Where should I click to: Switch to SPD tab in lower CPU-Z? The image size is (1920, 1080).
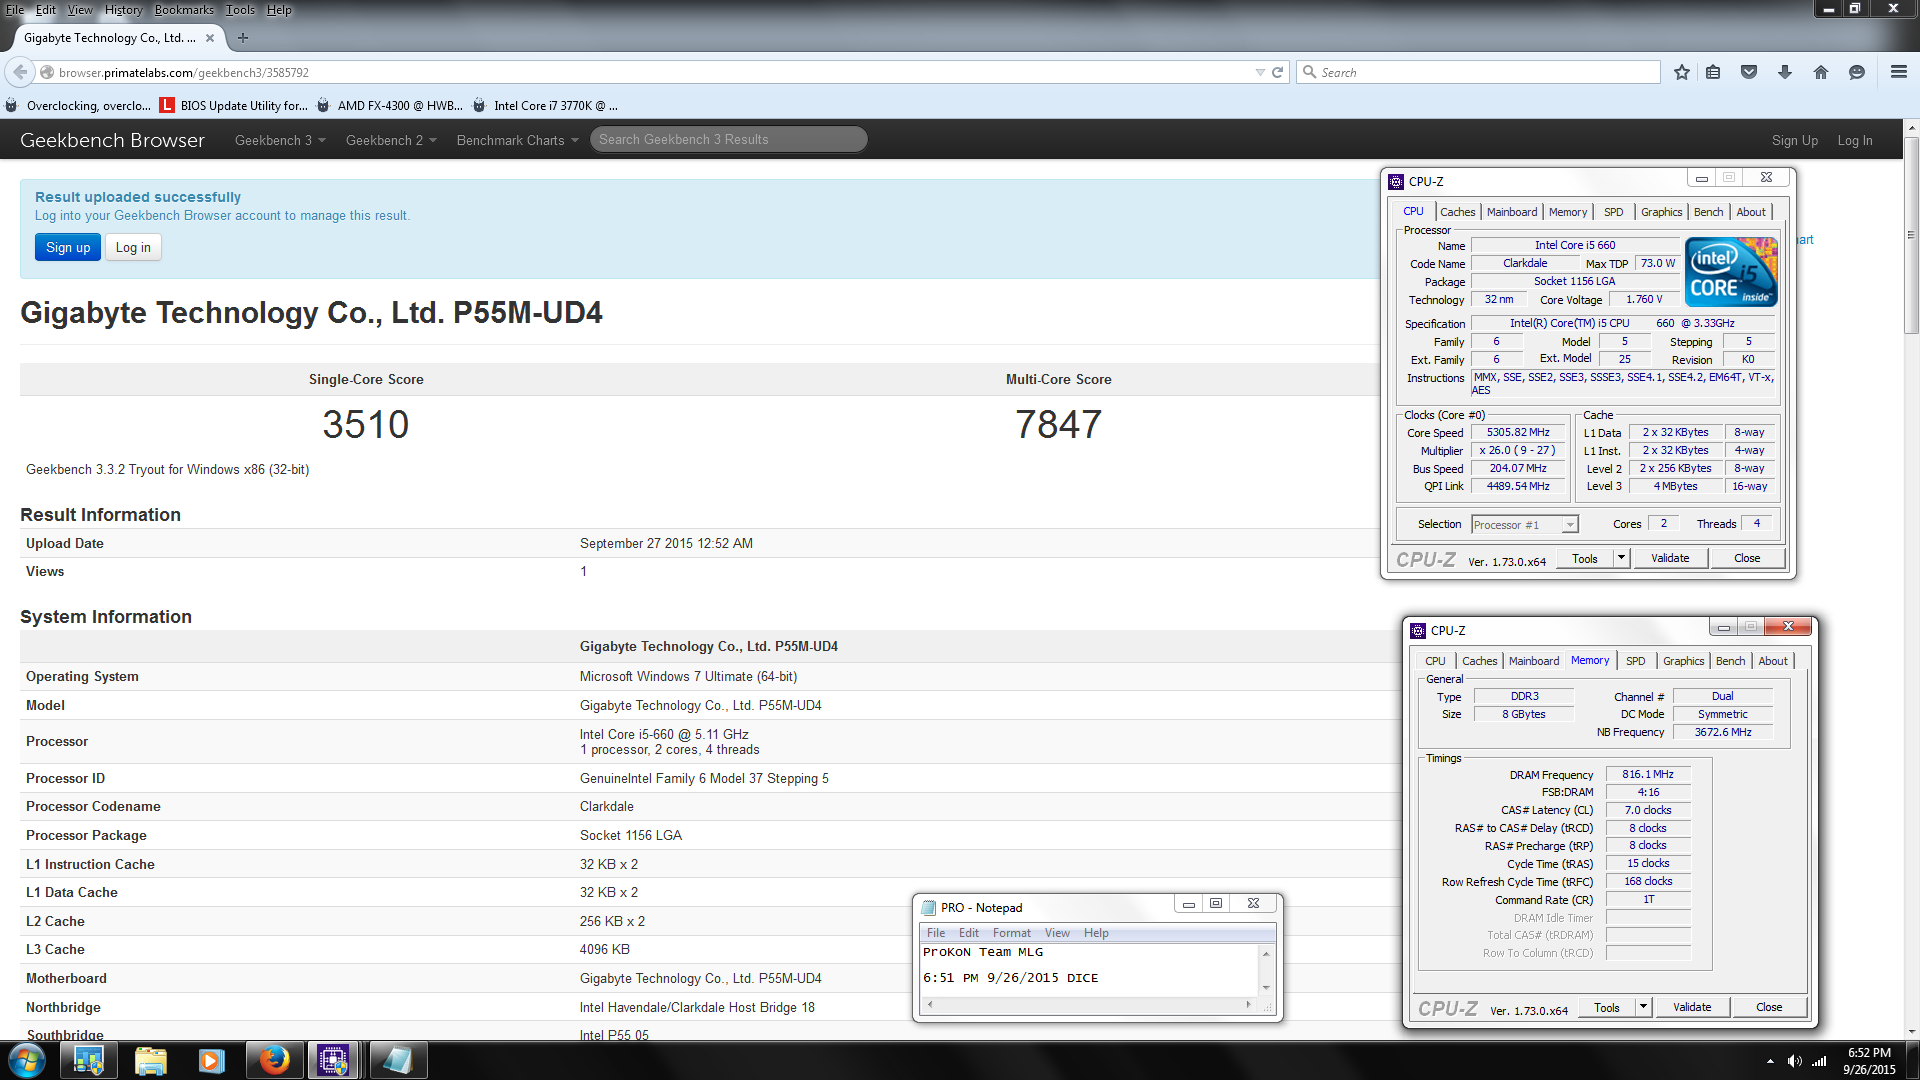pos(1635,661)
